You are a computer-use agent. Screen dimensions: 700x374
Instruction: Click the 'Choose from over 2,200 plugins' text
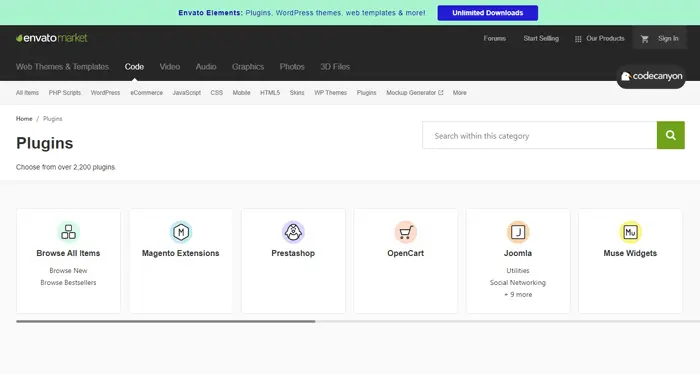click(66, 167)
